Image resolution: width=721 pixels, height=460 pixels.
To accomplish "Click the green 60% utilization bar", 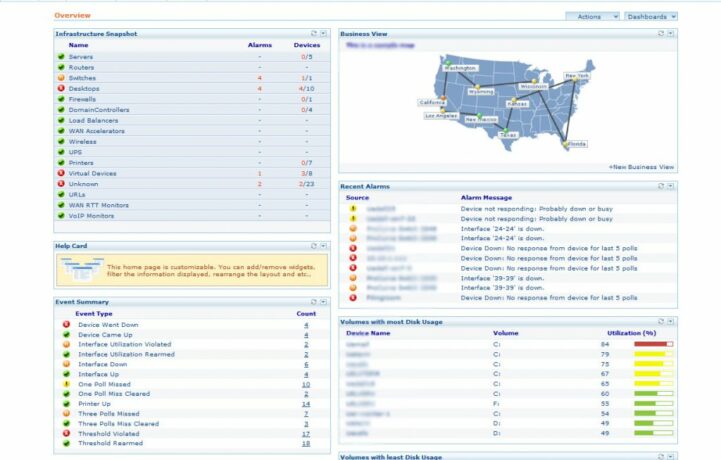I will 653,394.
